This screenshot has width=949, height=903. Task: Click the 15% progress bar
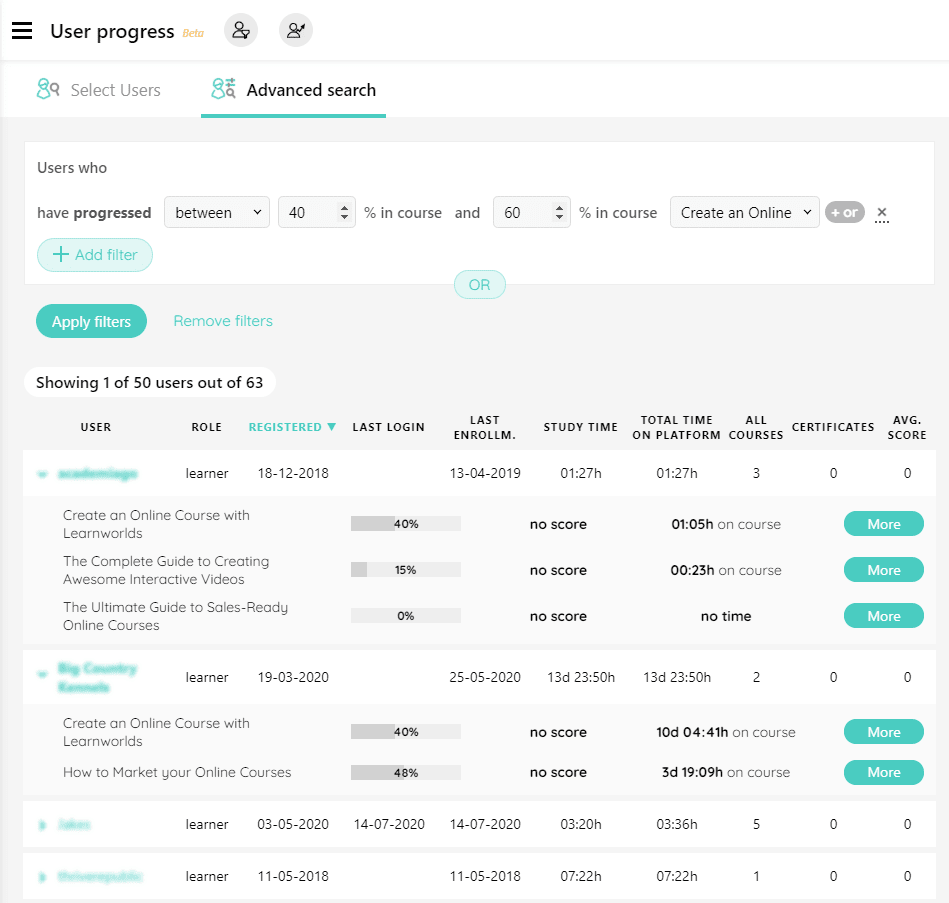point(405,570)
